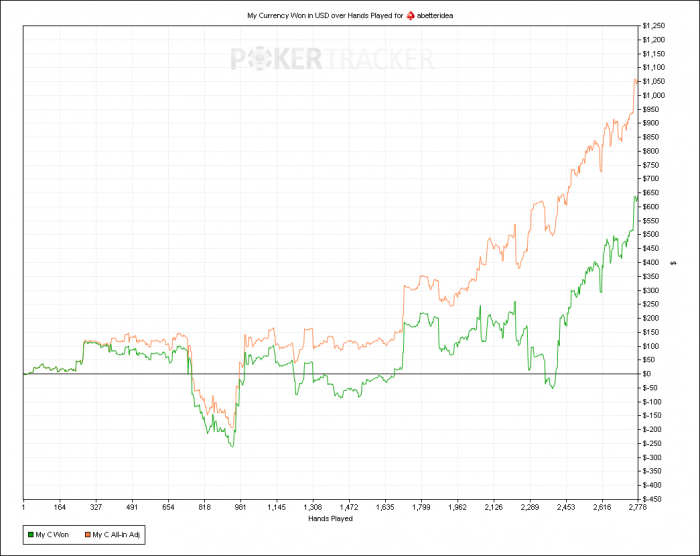Image resolution: width=700 pixels, height=556 pixels.
Task: Click the $650 y-axis value
Action: 651,192
